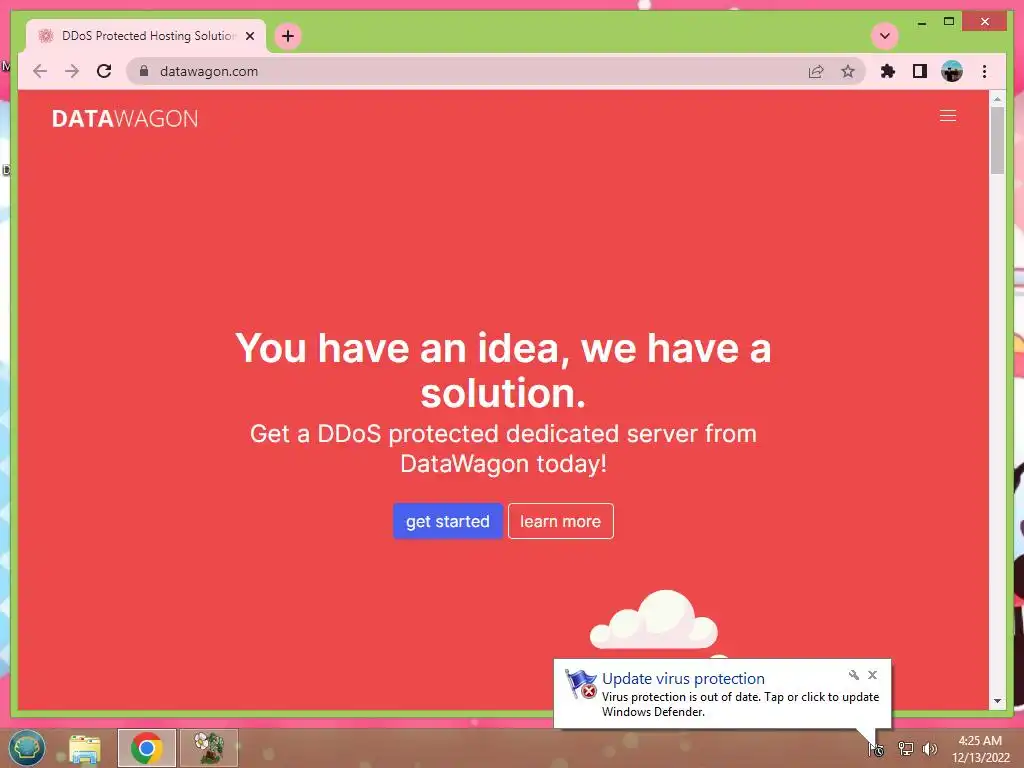Open the flower-icon app in taskbar

pos(209,748)
